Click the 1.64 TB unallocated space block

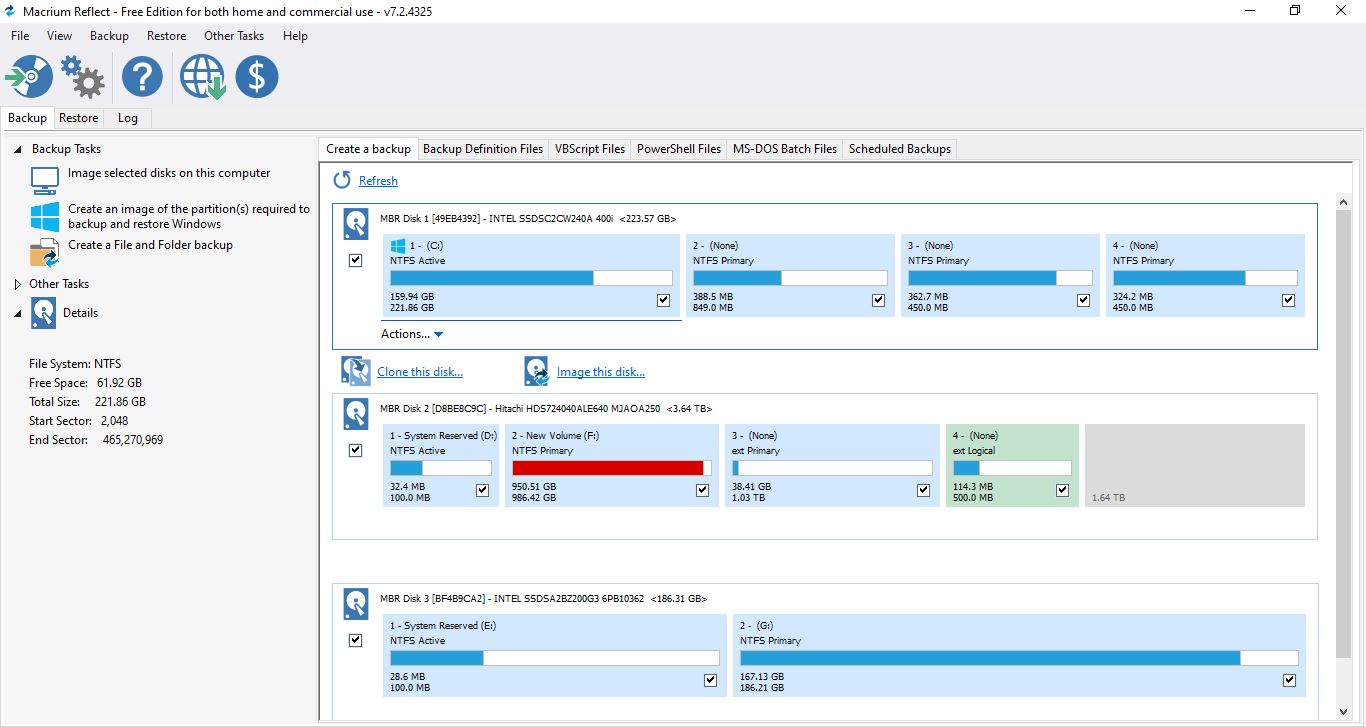1194,465
